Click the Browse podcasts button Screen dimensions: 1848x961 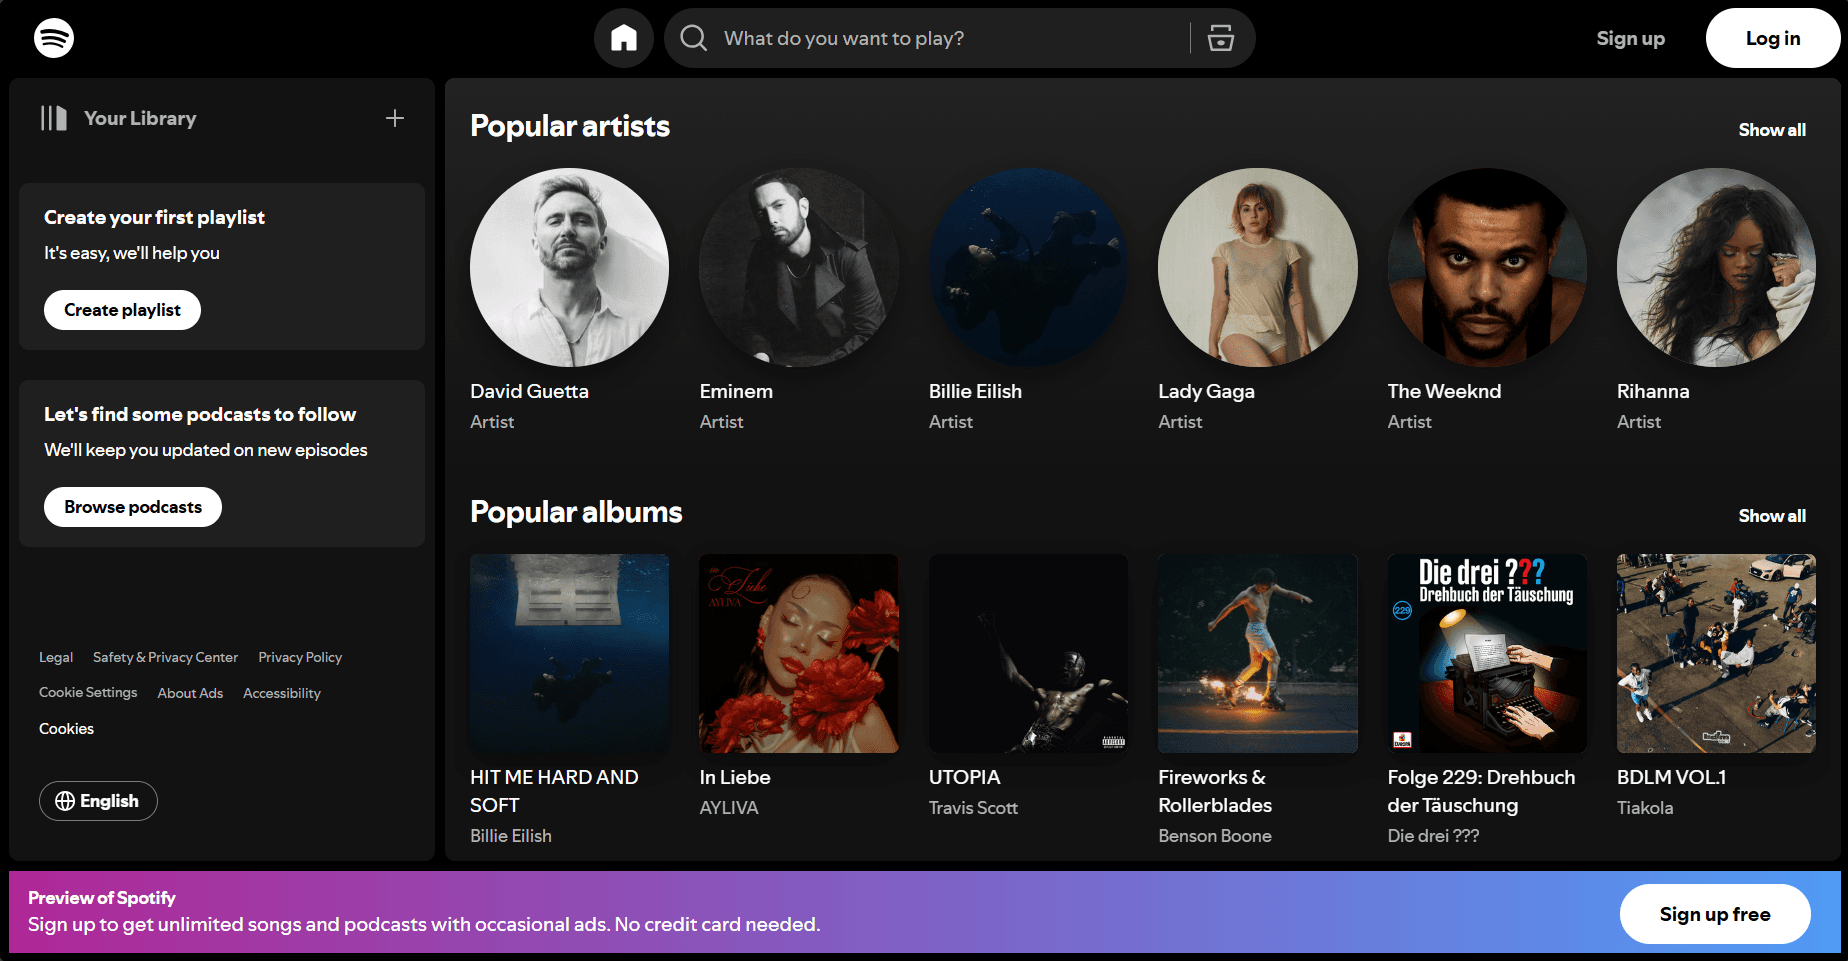133,507
